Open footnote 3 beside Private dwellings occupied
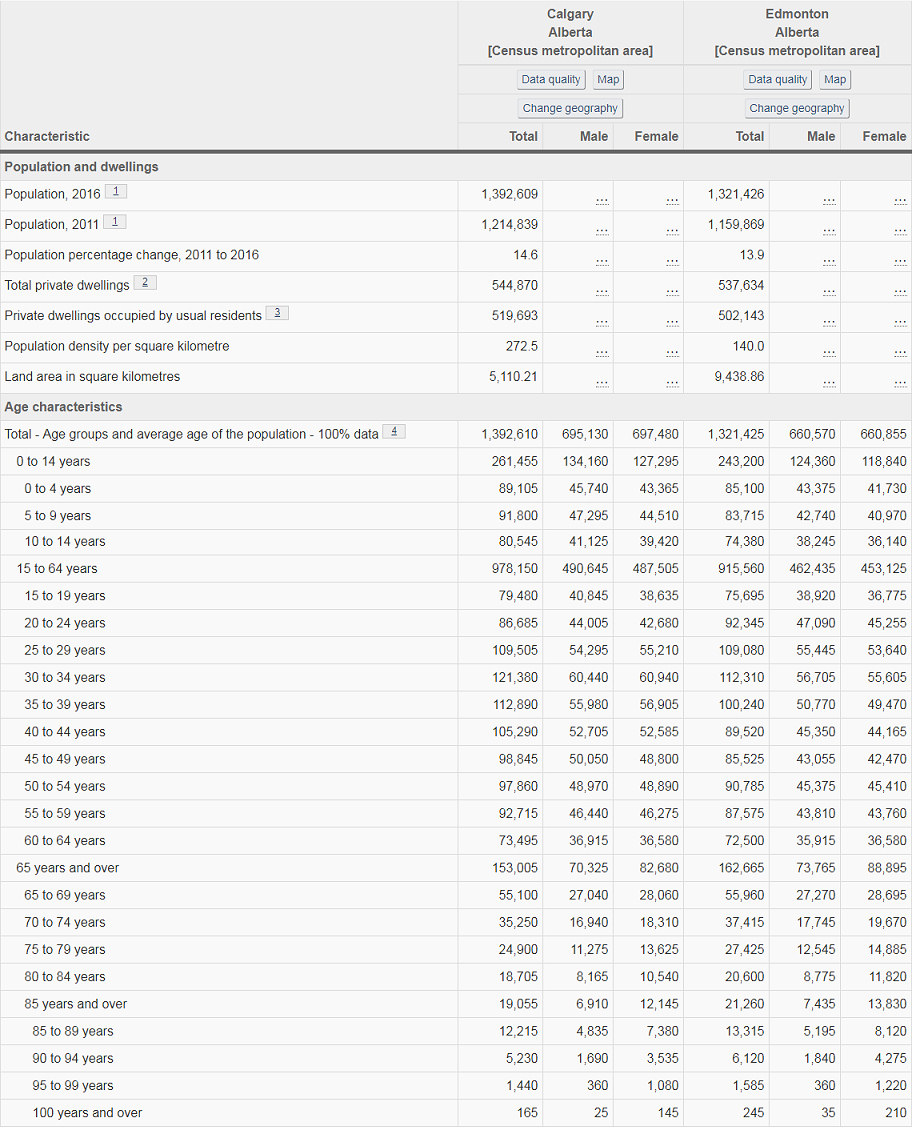The width and height of the screenshot is (912, 1130). pyautogui.click(x=277, y=313)
